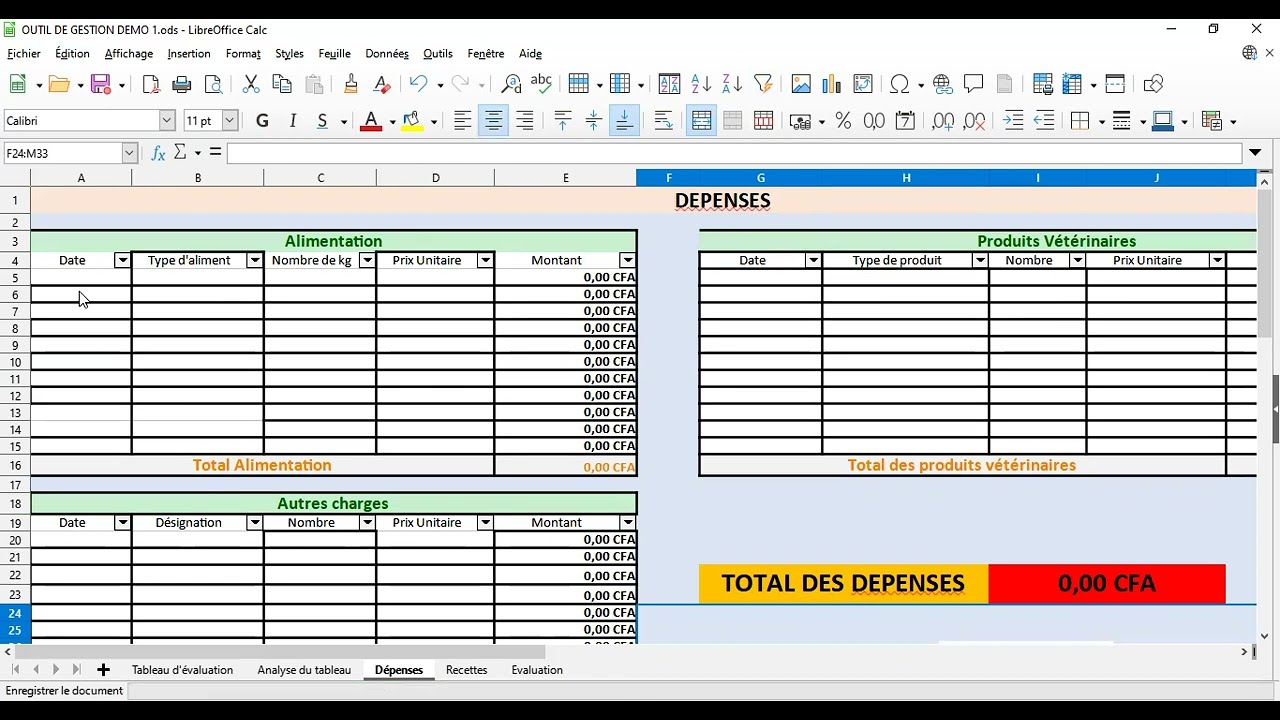
Task: Format cell as percent
Action: tap(843, 121)
